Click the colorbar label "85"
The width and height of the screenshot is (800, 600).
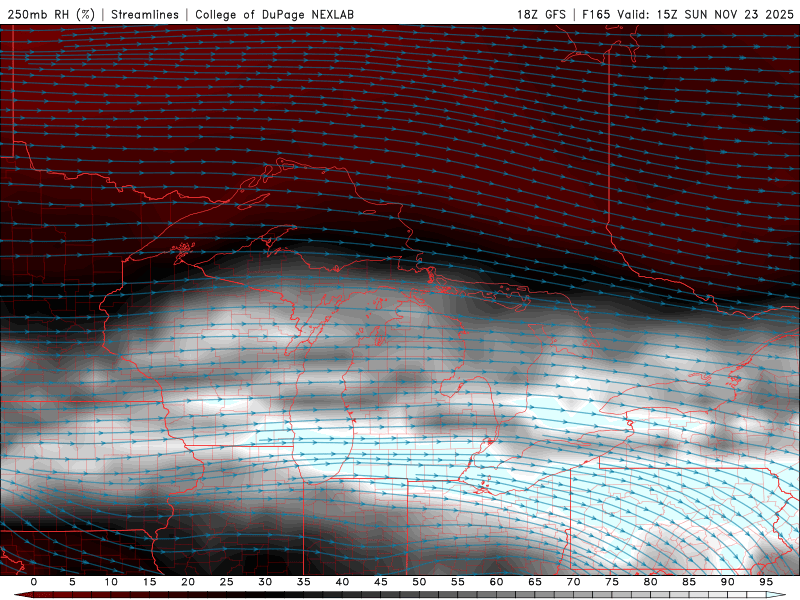[689, 582]
